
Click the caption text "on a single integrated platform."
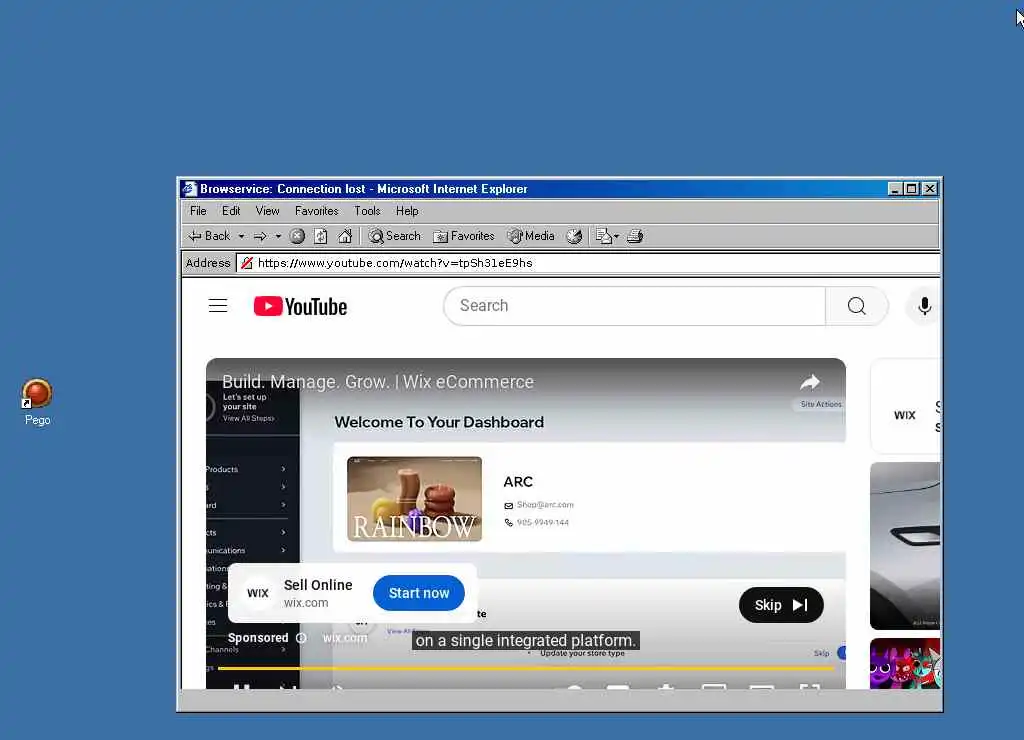[x=526, y=641]
